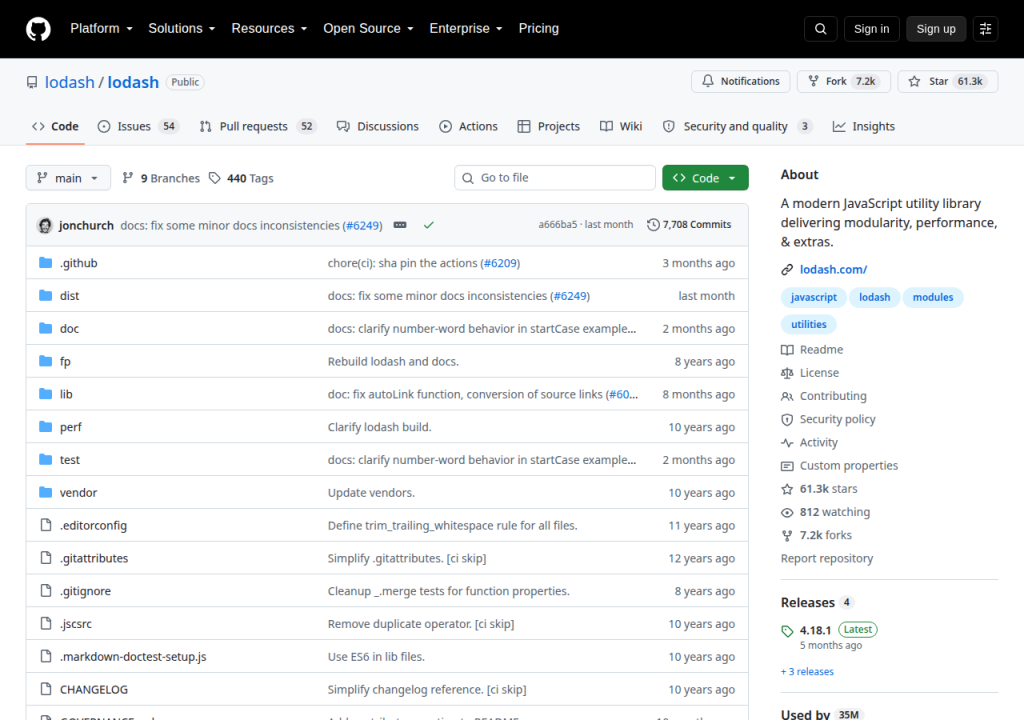This screenshot has height=720, width=1024.
Task: Click the vendor folder icon
Action: pyautogui.click(x=45, y=492)
